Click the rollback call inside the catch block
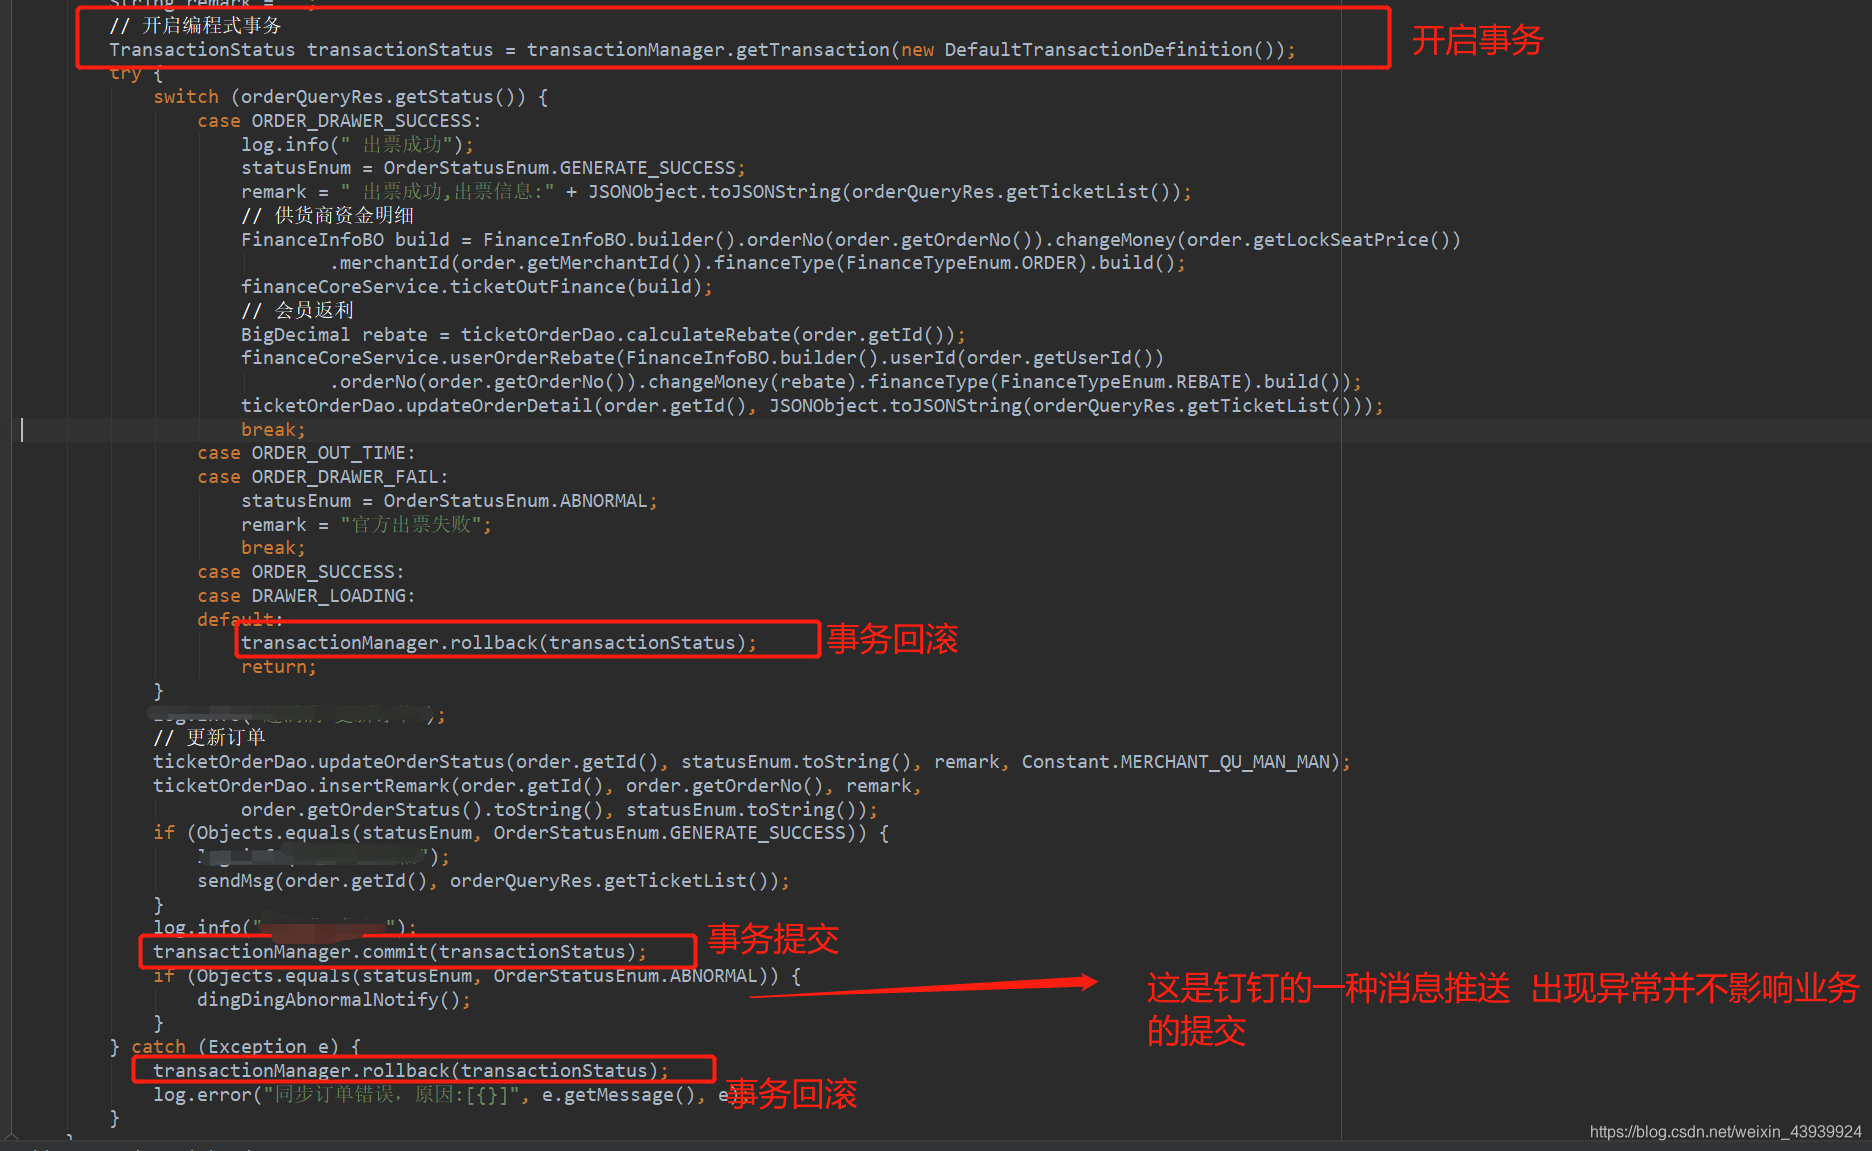Screen dimensions: 1872x1151 tap(411, 1072)
